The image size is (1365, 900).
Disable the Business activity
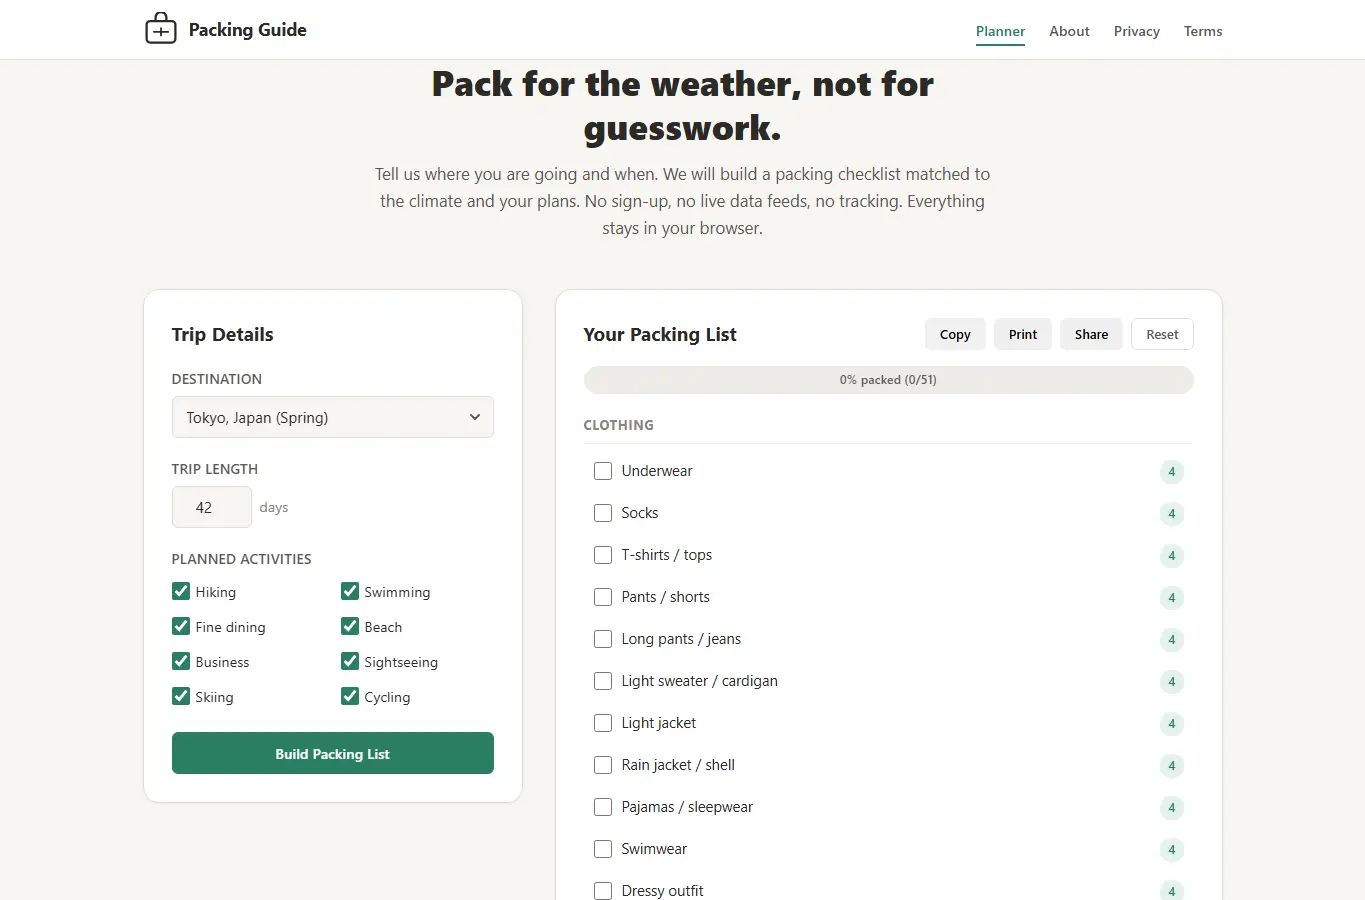(181, 661)
